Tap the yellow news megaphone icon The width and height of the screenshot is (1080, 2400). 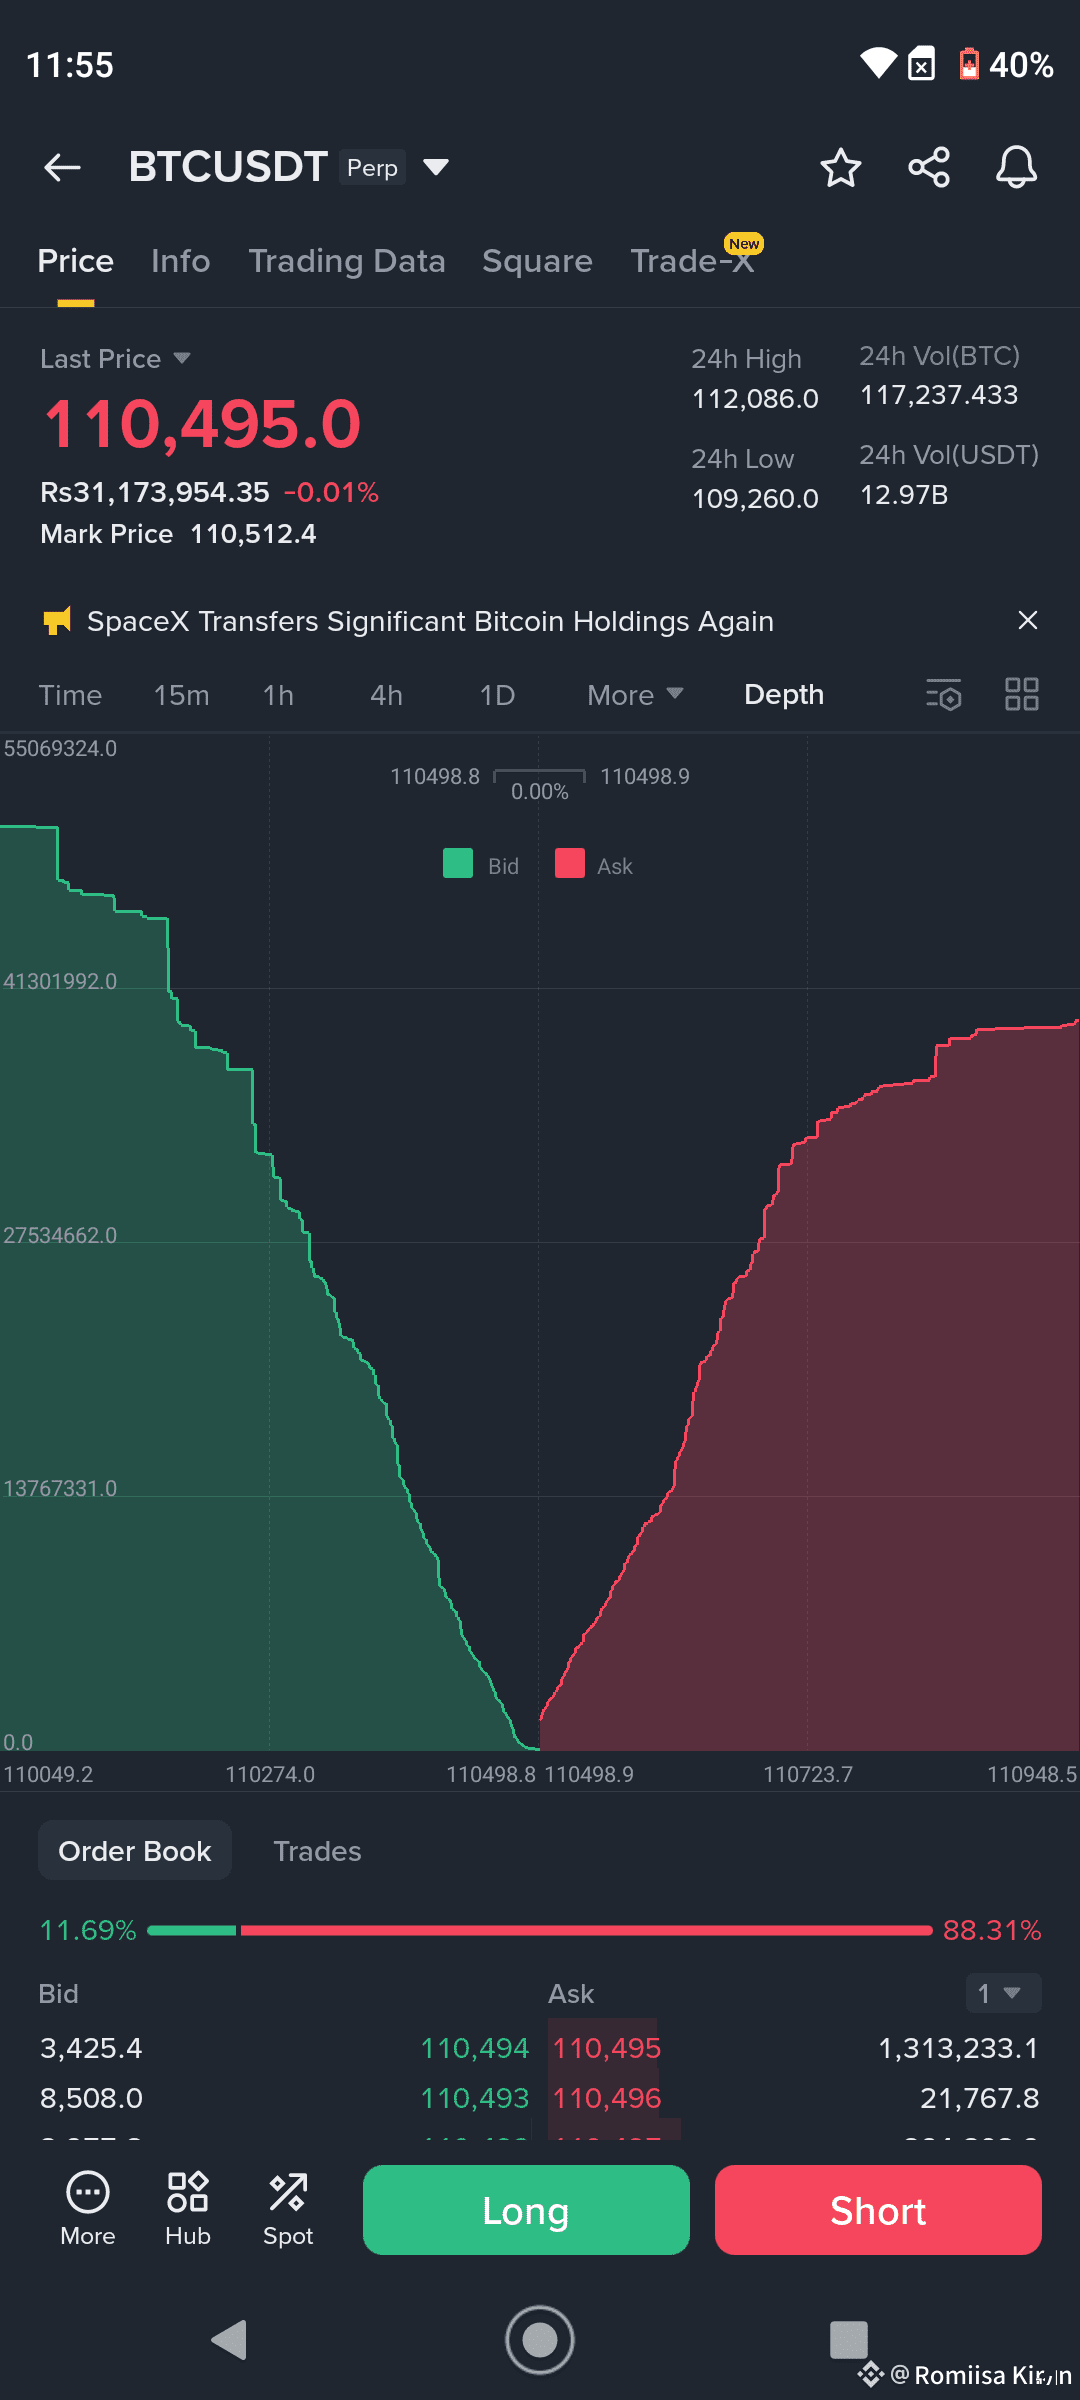click(x=57, y=621)
